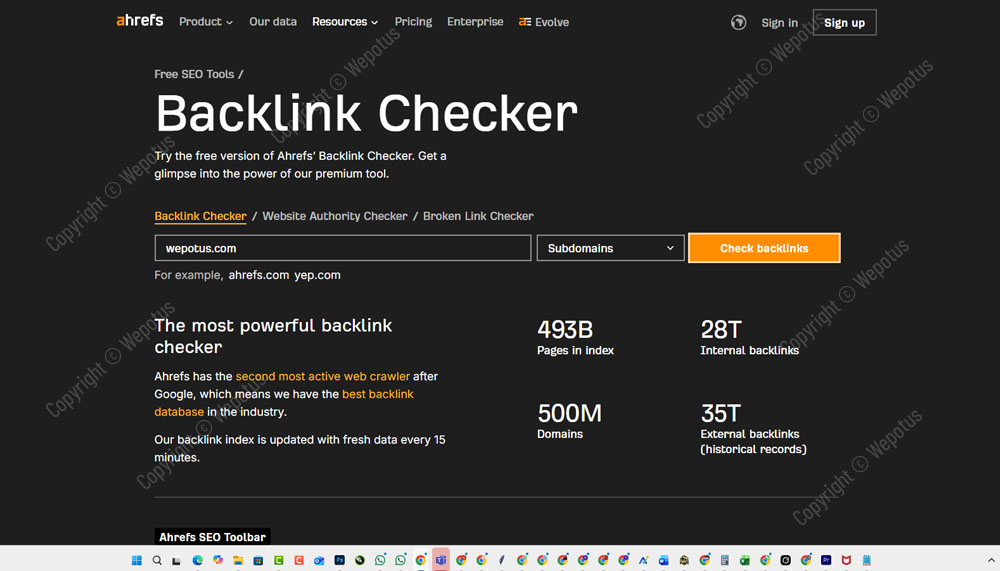Open the Enterprise page
This screenshot has width=1000, height=571.
tap(475, 22)
